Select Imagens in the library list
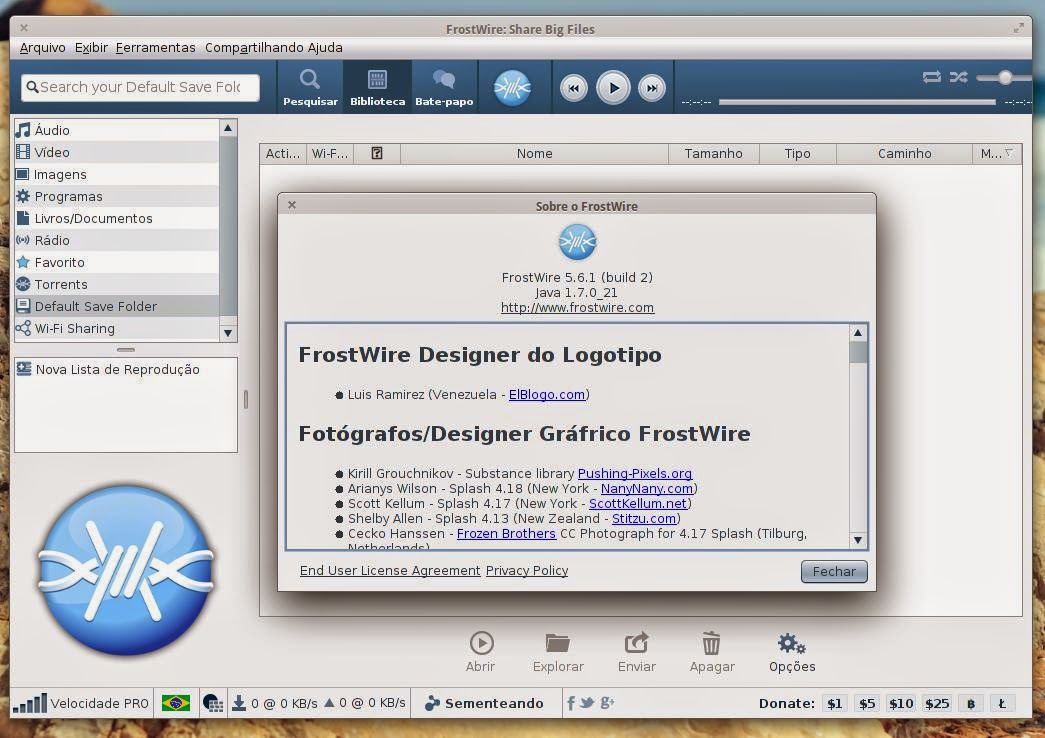Viewport: 1045px width, 738px height. 117,174
